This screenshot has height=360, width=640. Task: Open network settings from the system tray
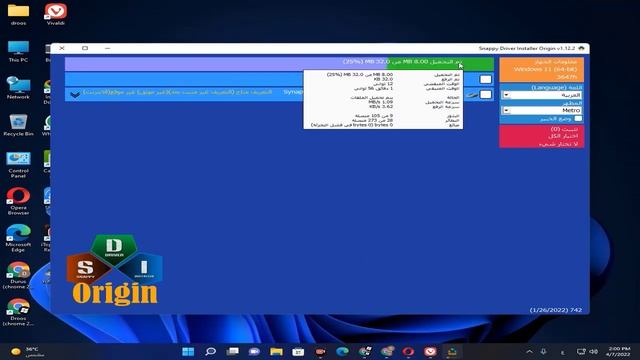pyautogui.click(x=581, y=351)
